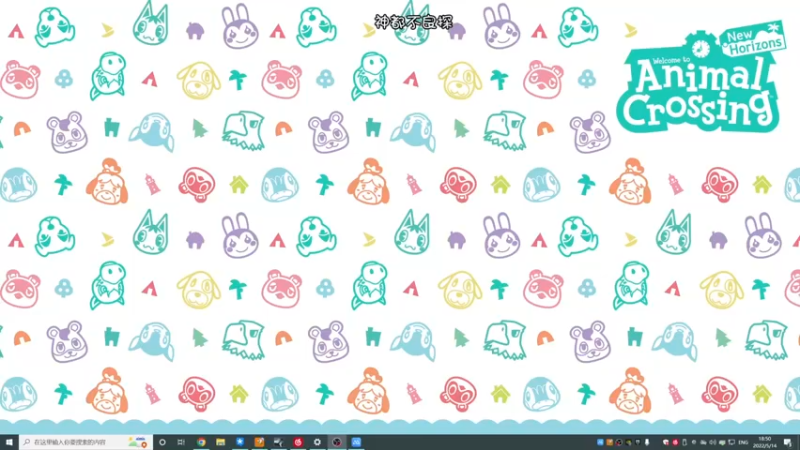This screenshot has width=800, height=450.
Task: Open the Windows Start menu
Action: pyautogui.click(x=9, y=442)
